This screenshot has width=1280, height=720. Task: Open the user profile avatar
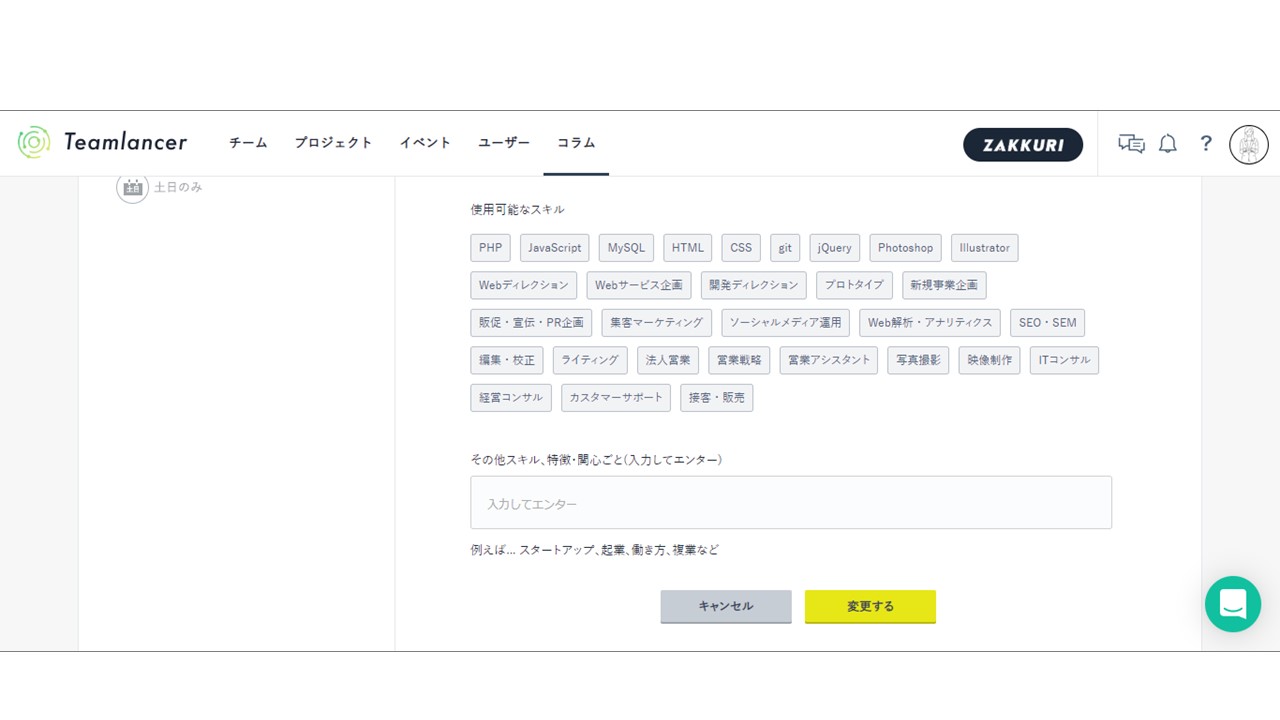click(x=1248, y=145)
